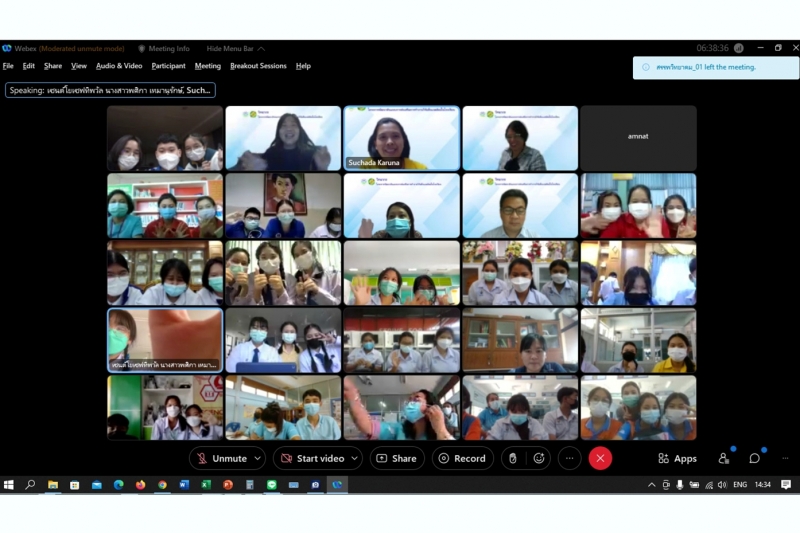
Task: Open the Breakout Sessions menu
Action: 258,66
